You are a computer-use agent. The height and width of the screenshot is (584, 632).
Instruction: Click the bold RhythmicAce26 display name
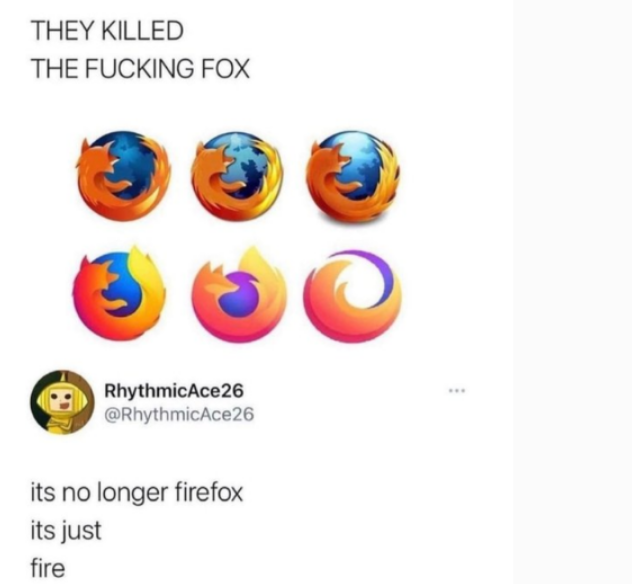pos(174,390)
